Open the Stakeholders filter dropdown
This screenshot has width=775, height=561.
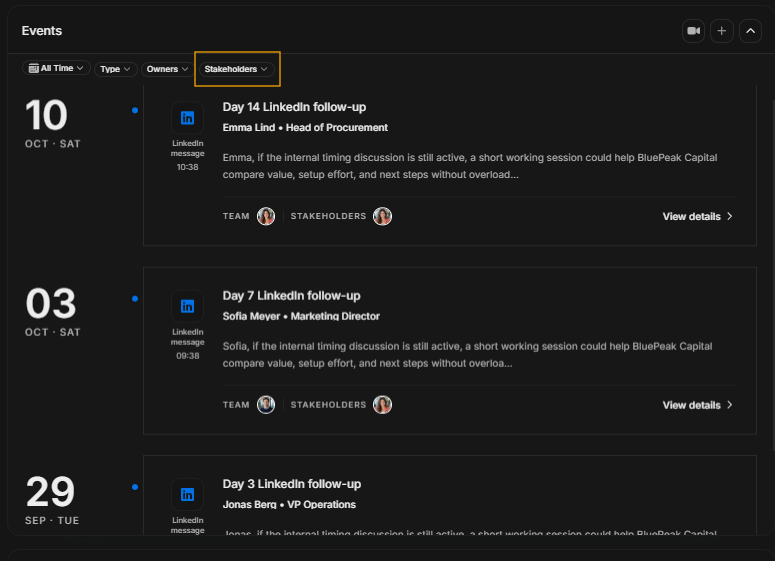[x=236, y=69]
